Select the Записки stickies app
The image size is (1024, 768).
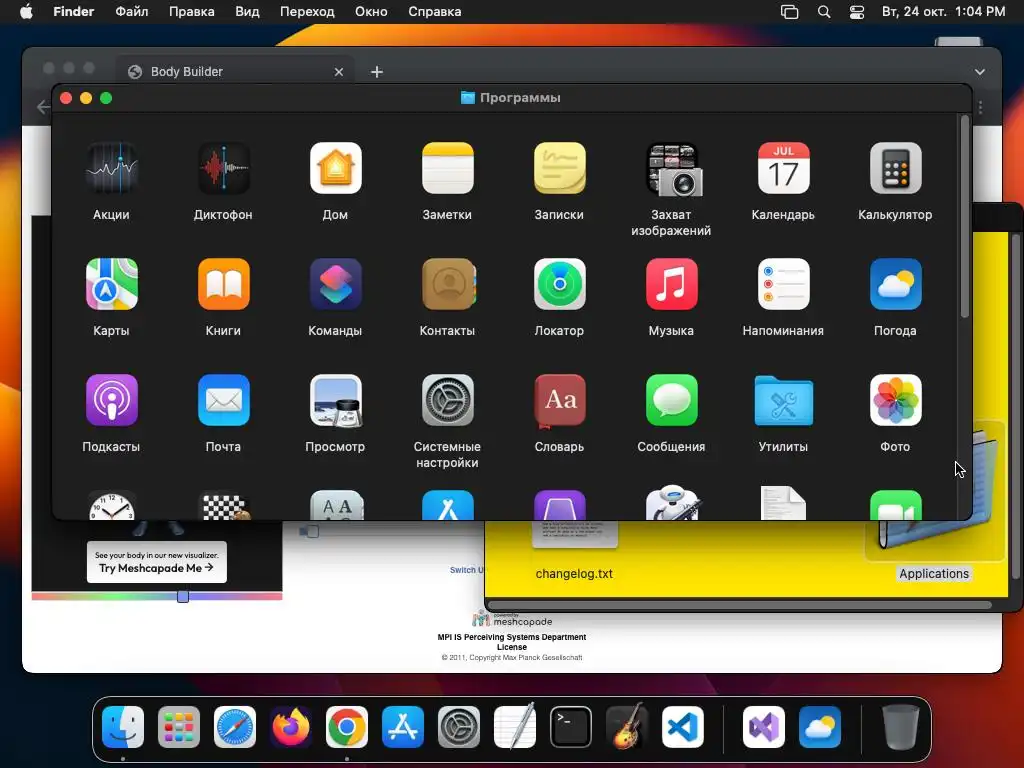tap(560, 168)
